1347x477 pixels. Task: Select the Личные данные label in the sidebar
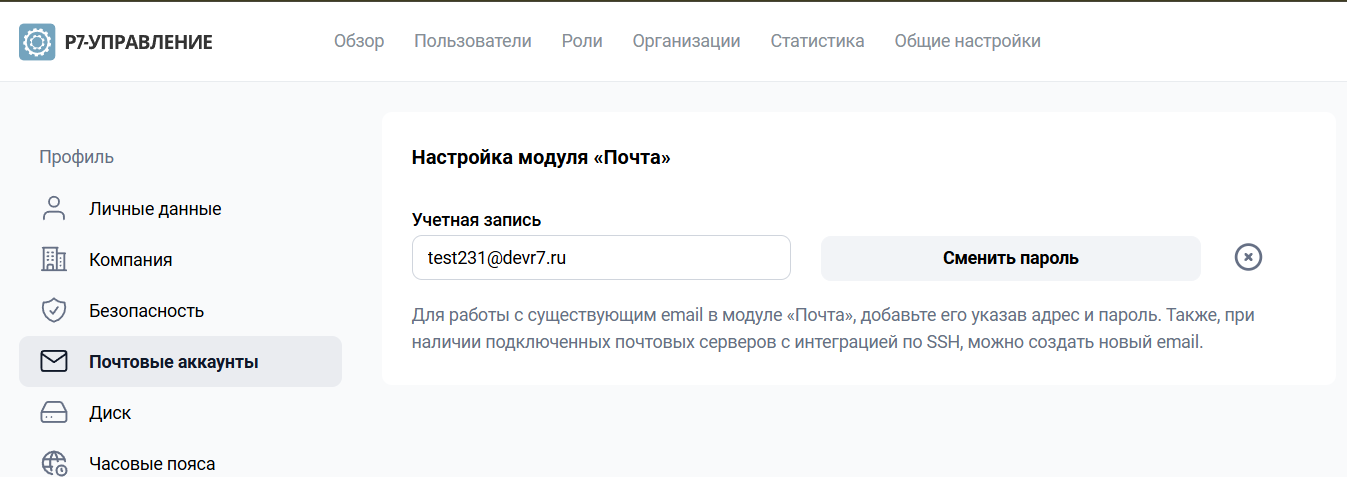pos(155,209)
